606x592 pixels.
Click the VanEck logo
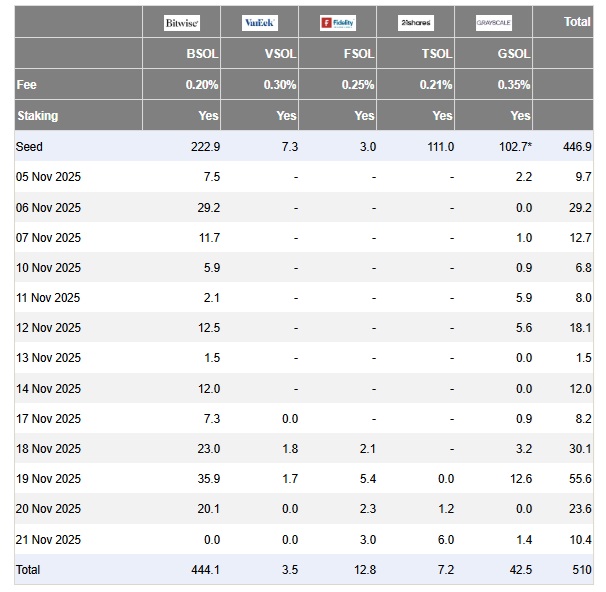tap(260, 23)
